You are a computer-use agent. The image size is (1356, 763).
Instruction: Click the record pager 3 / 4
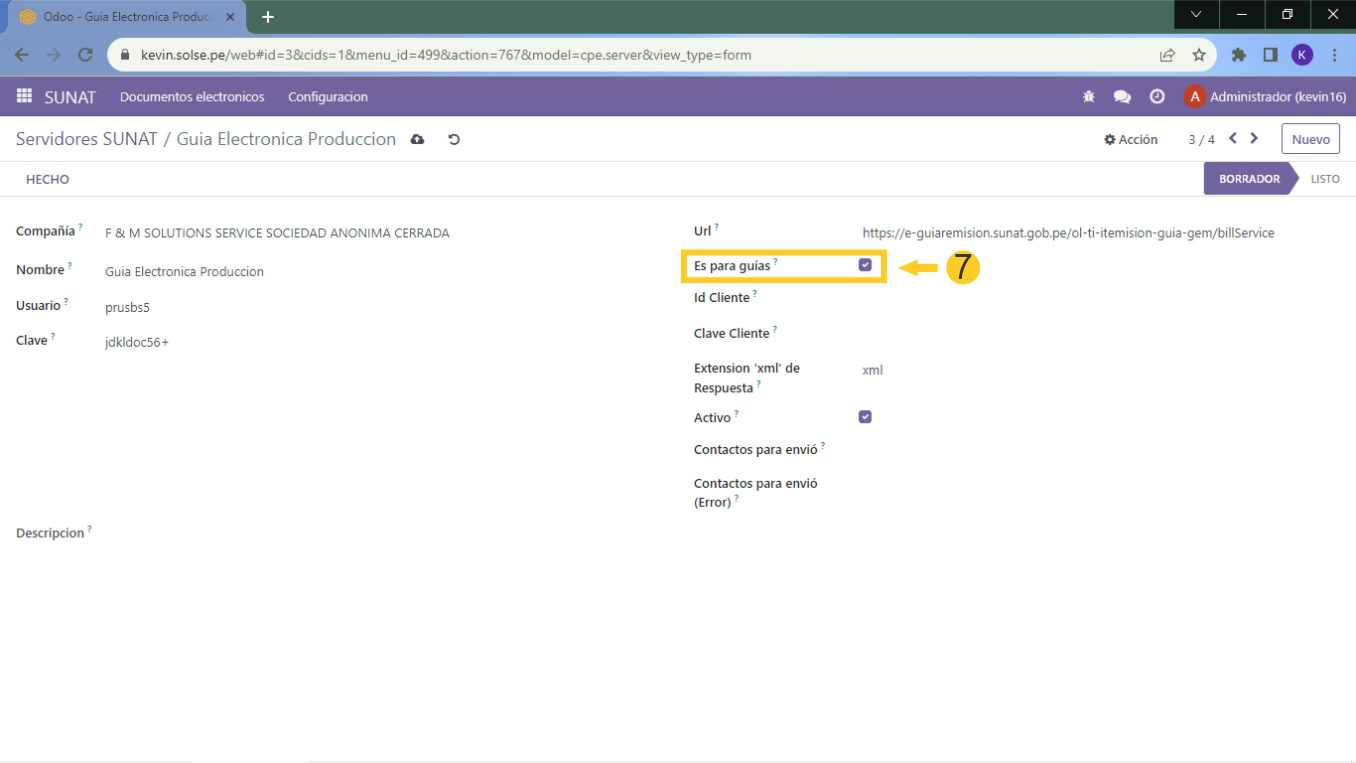pyautogui.click(x=1201, y=140)
